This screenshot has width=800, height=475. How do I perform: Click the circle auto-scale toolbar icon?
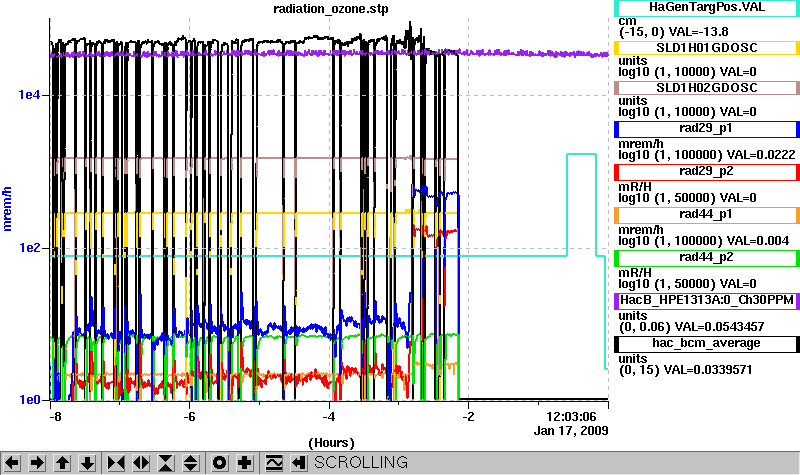coord(220,463)
